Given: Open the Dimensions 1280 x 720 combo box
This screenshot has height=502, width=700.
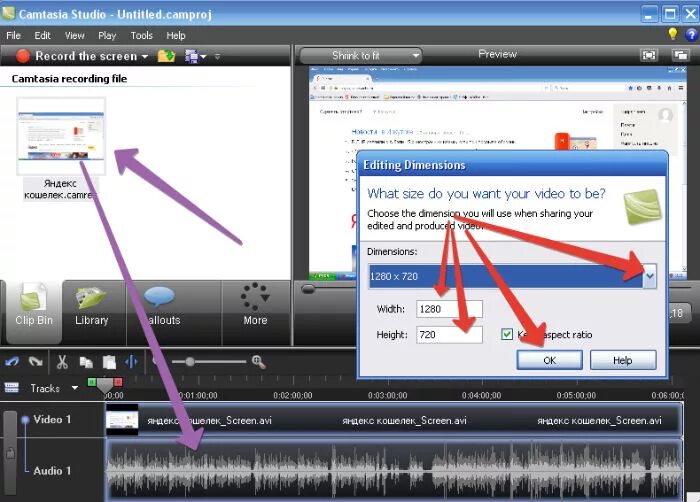Looking at the screenshot, I should point(512,276).
